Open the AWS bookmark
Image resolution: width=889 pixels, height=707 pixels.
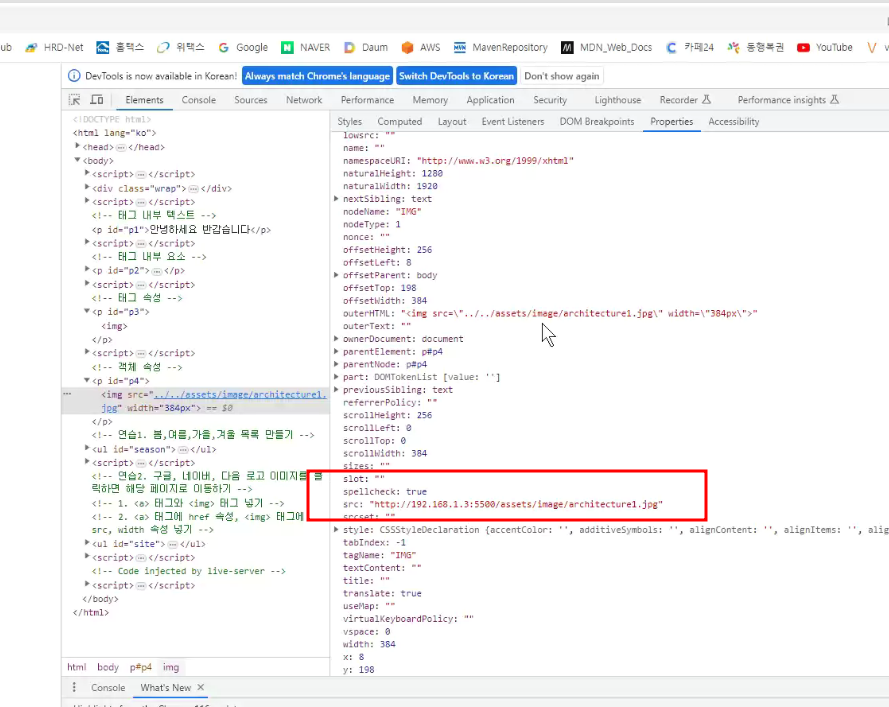[x=421, y=48]
